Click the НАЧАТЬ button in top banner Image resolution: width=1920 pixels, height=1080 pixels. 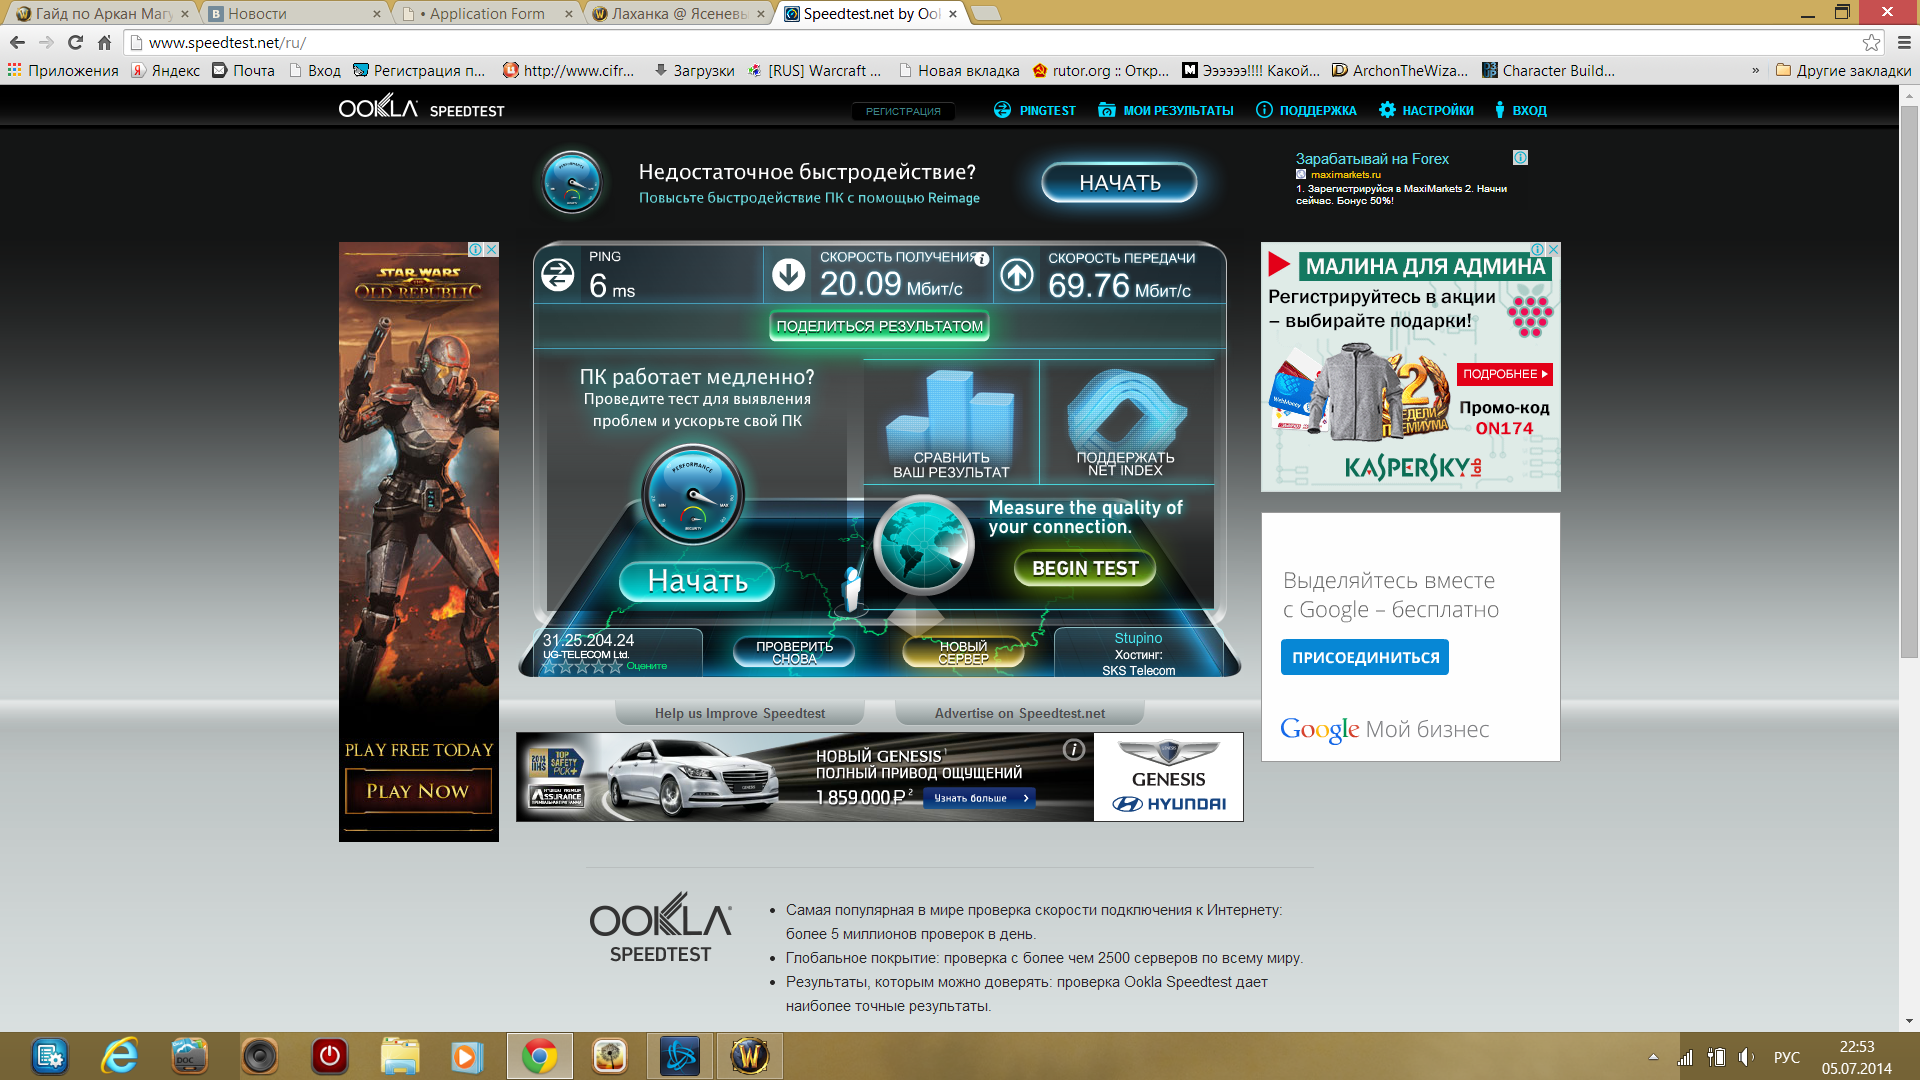click(x=1119, y=182)
